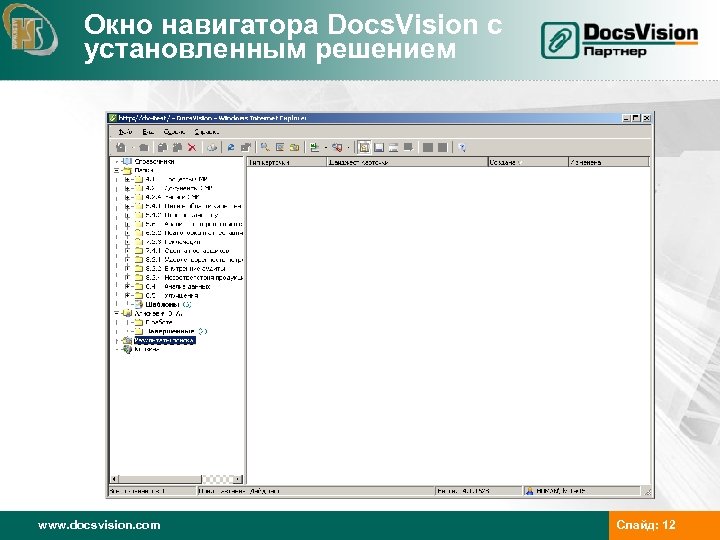Sort by the Создана column header

(x=528, y=162)
